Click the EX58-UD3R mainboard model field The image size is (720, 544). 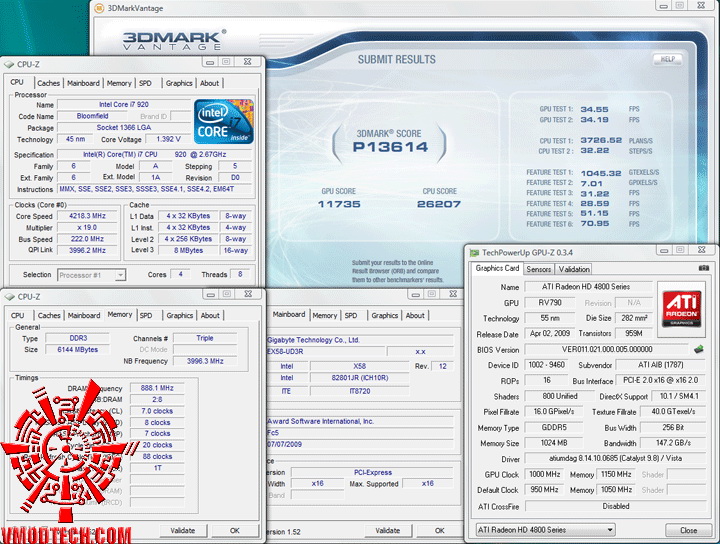coord(326,352)
